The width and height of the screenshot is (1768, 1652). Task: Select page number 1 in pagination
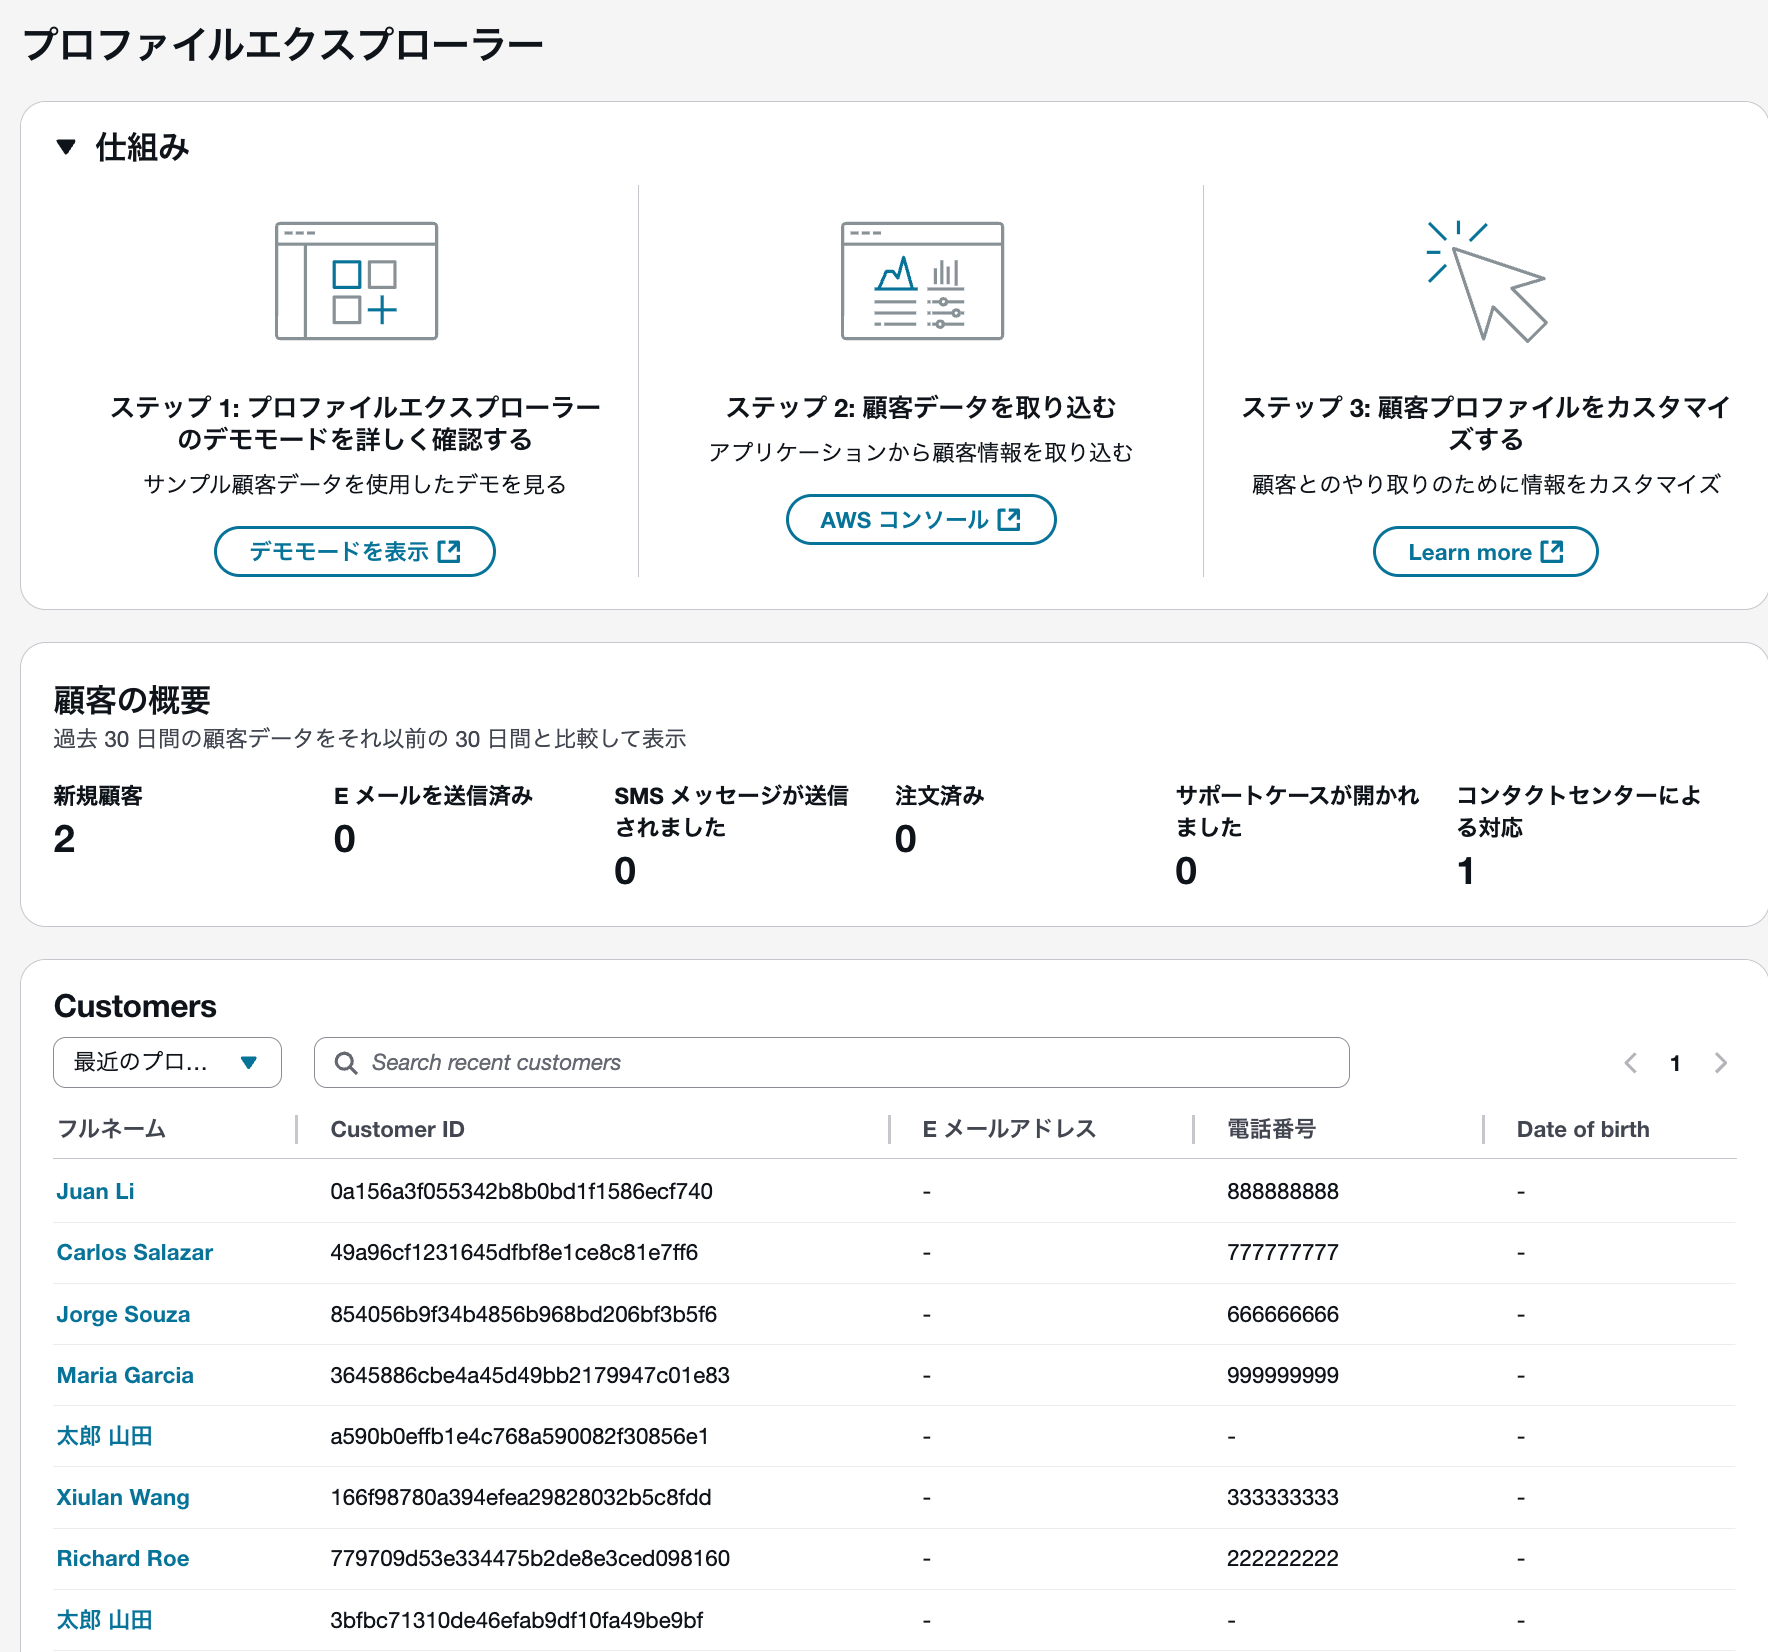click(x=1675, y=1063)
